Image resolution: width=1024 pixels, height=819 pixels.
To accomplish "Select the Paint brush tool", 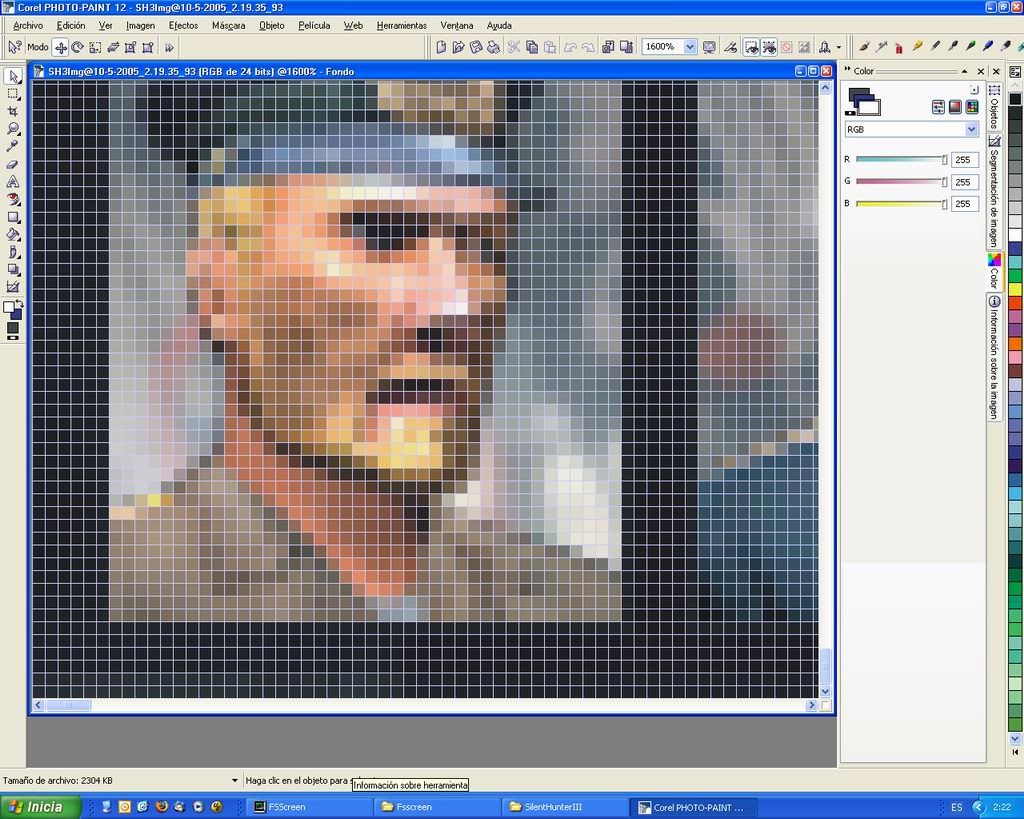I will pyautogui.click(x=13, y=252).
